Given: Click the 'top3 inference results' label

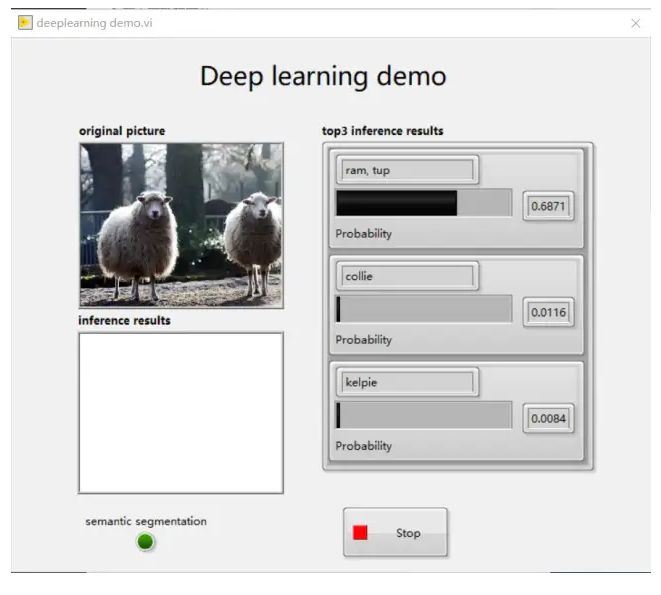Looking at the screenshot, I should click(382, 131).
